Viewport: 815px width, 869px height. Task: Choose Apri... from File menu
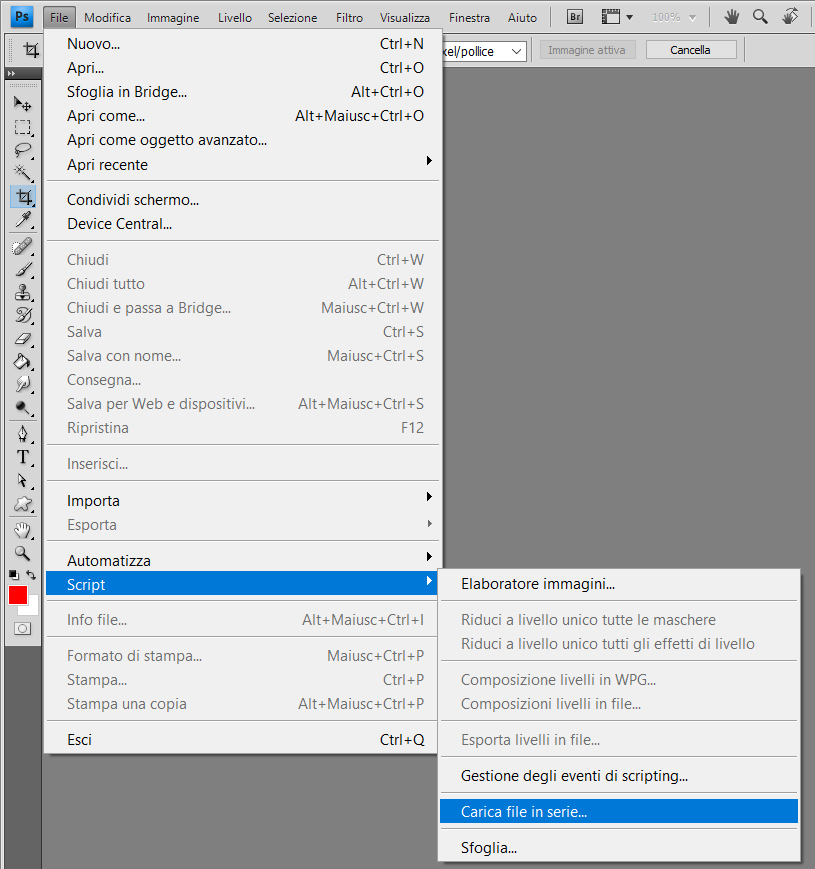coord(243,68)
